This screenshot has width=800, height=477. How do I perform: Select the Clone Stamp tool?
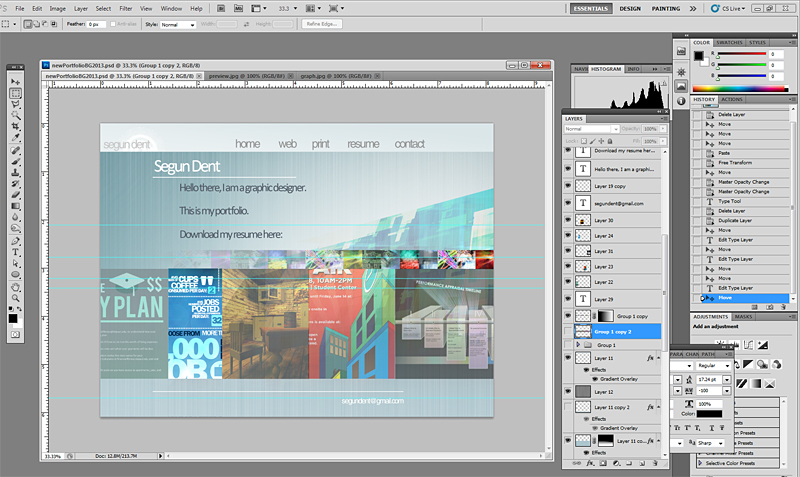click(15, 173)
